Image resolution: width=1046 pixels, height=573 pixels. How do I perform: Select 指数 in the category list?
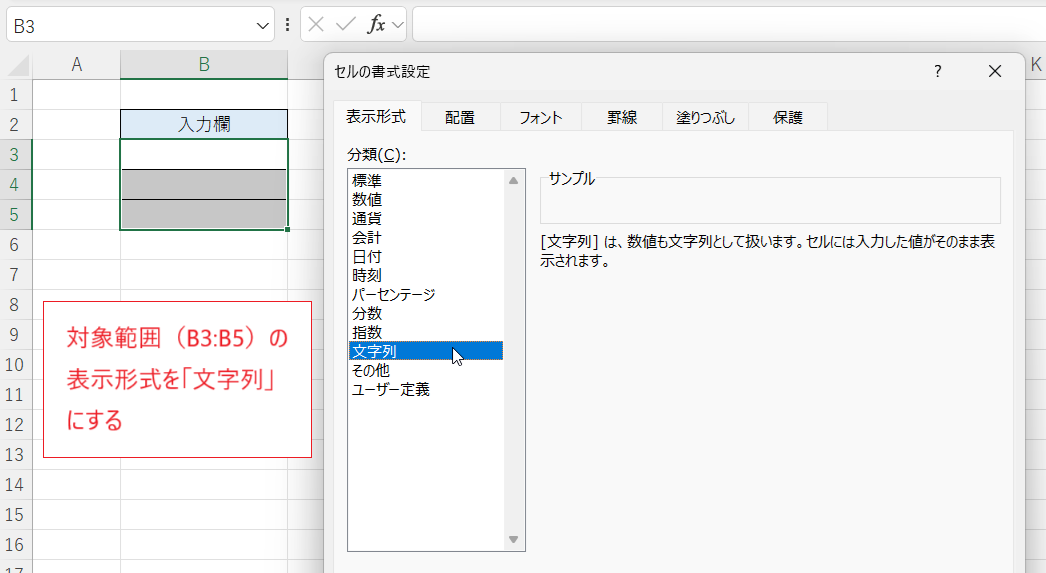click(426, 332)
